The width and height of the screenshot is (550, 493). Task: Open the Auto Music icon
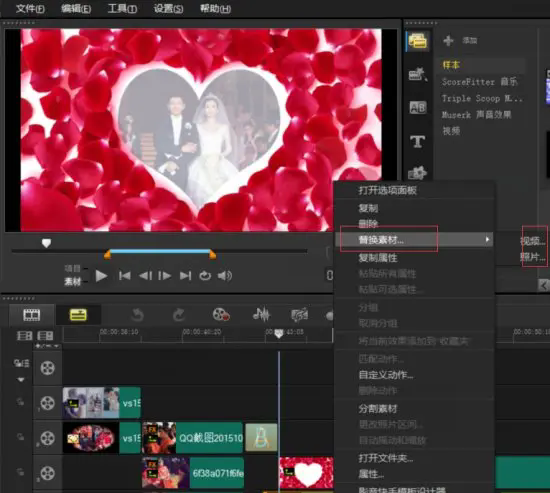click(300, 315)
